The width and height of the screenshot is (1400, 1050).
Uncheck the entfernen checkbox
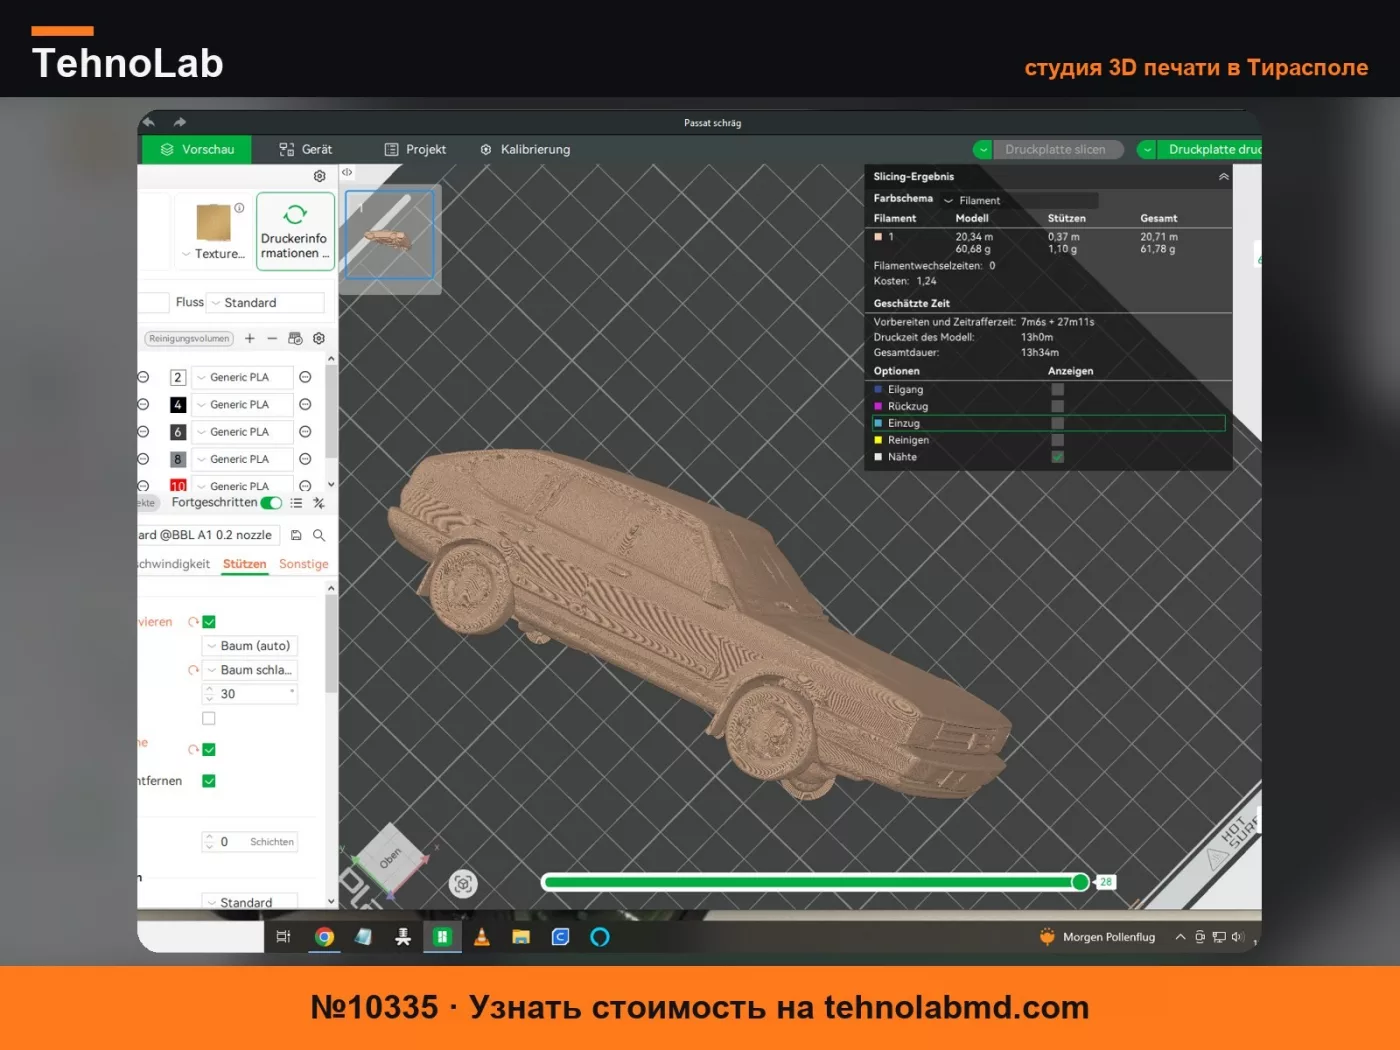(x=209, y=781)
